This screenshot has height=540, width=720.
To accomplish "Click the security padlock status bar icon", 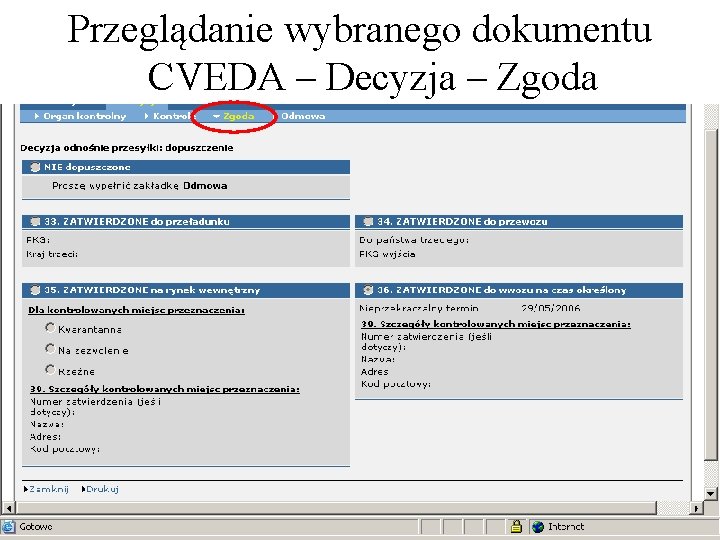I will pos(516,527).
